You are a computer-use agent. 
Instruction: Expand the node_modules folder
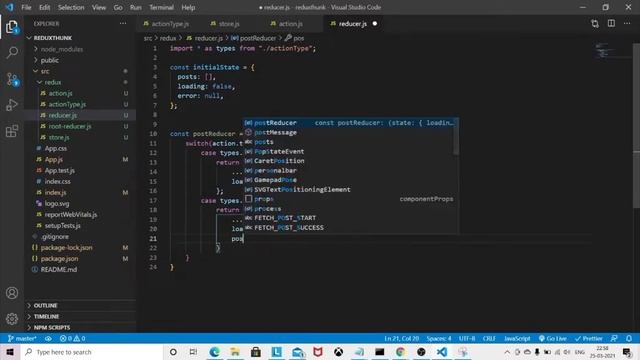click(62, 49)
